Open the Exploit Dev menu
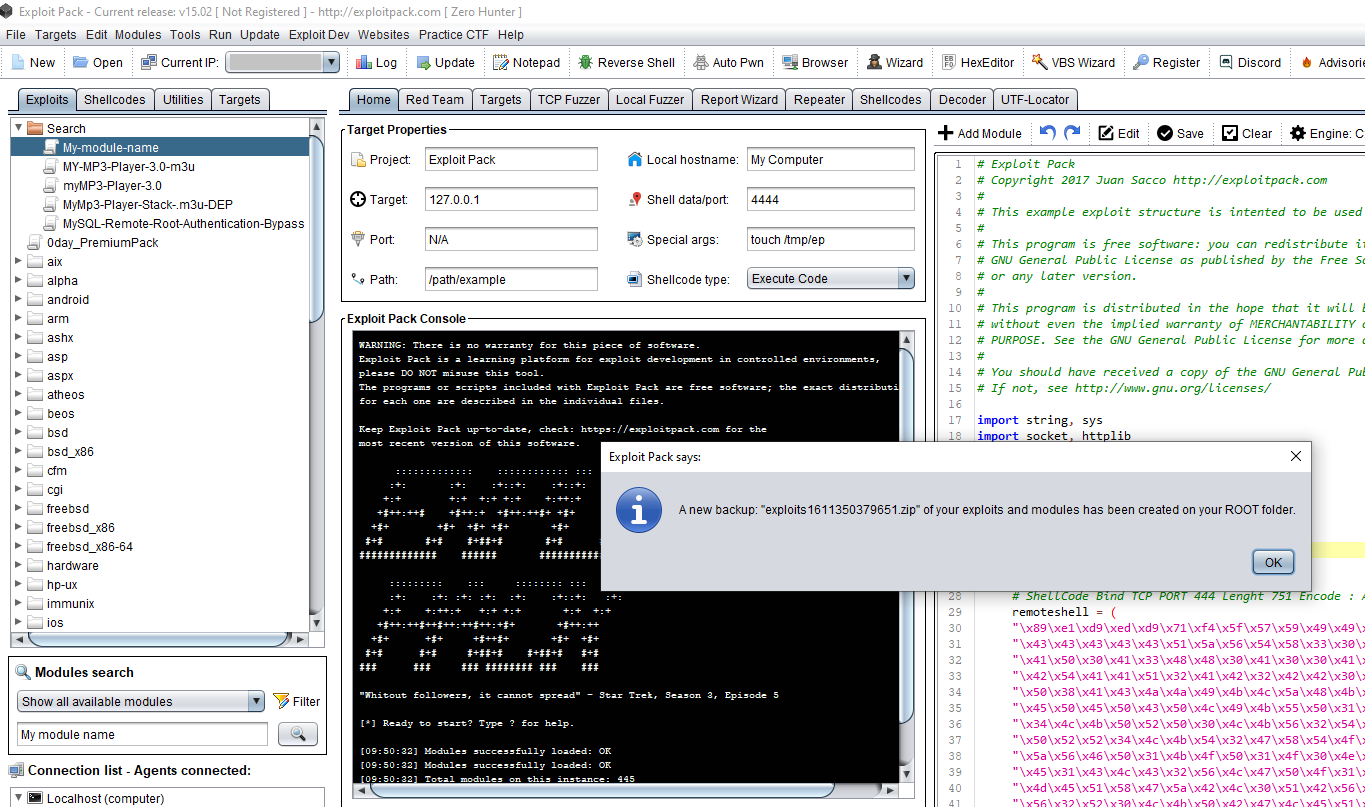 point(319,34)
